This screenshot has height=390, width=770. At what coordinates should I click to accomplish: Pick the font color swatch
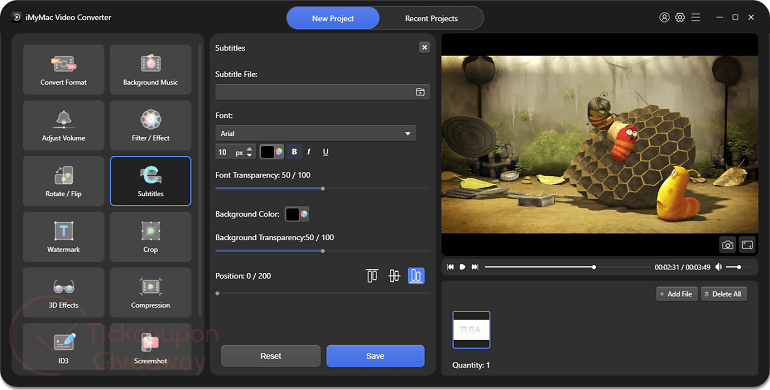(272, 152)
